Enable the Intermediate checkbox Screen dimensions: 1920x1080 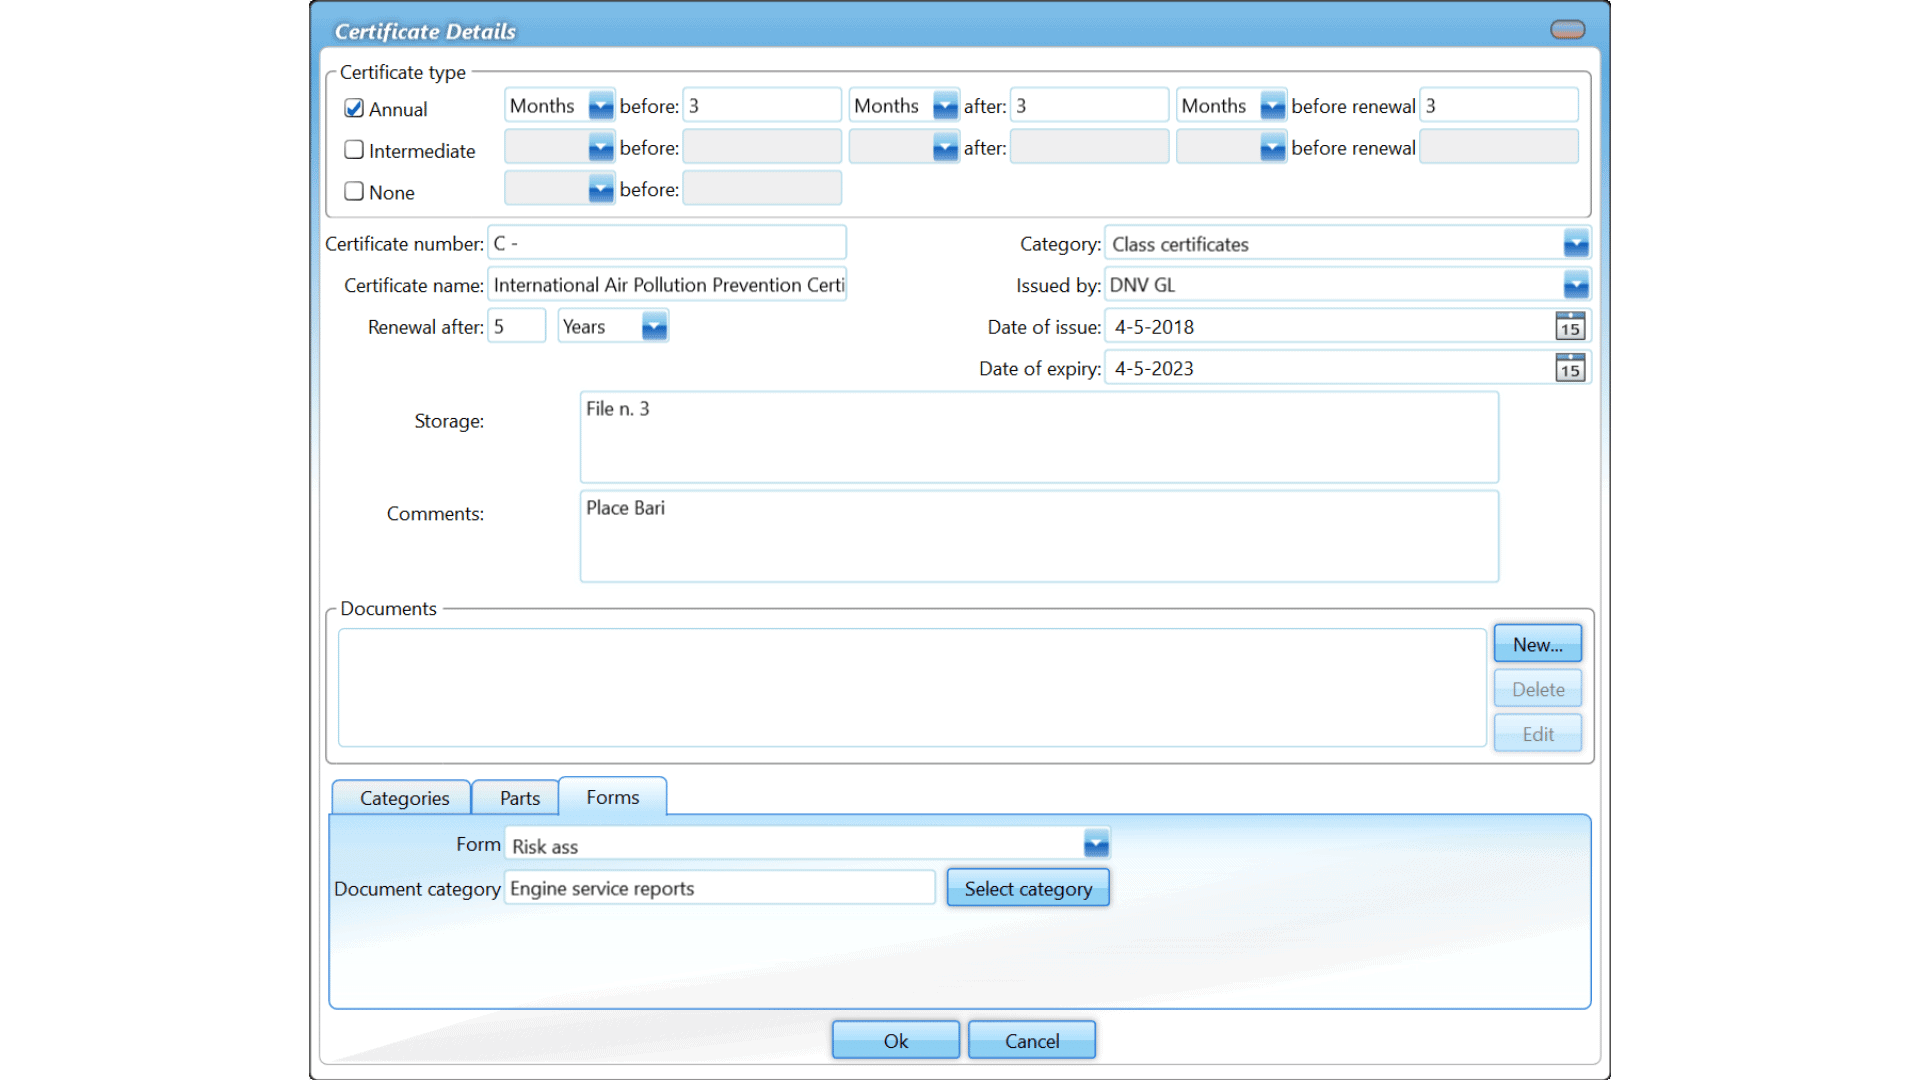(x=354, y=150)
